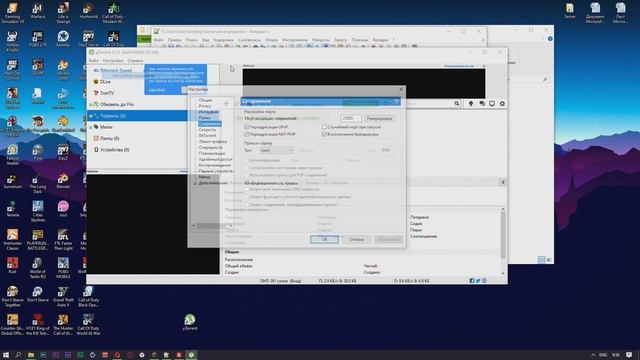Open Counter-Strike Global Offensive shortcut
Screen dimensions: 640x360
point(12,325)
